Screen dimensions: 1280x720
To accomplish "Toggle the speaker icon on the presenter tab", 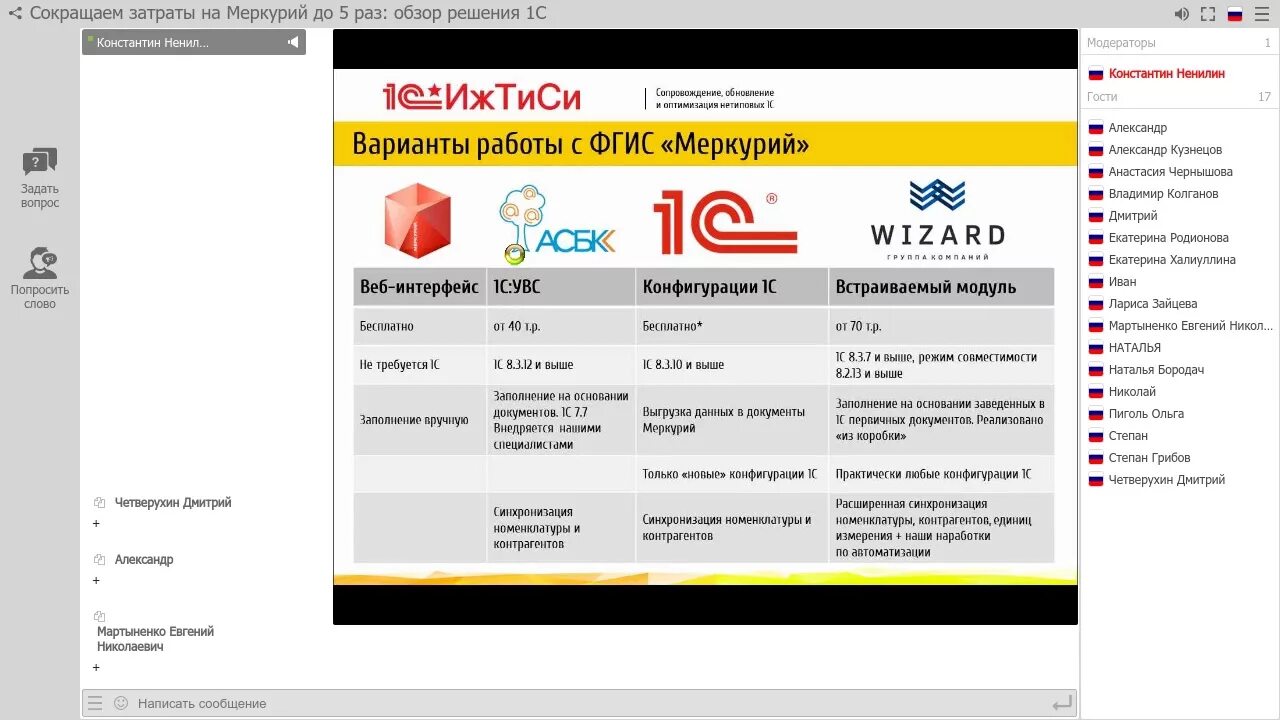I will tap(293, 42).
